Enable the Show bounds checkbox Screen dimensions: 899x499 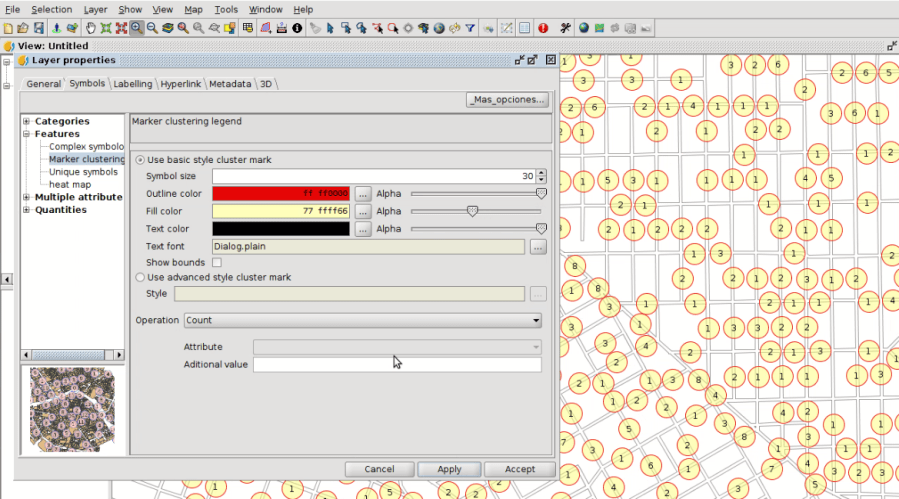(x=216, y=262)
